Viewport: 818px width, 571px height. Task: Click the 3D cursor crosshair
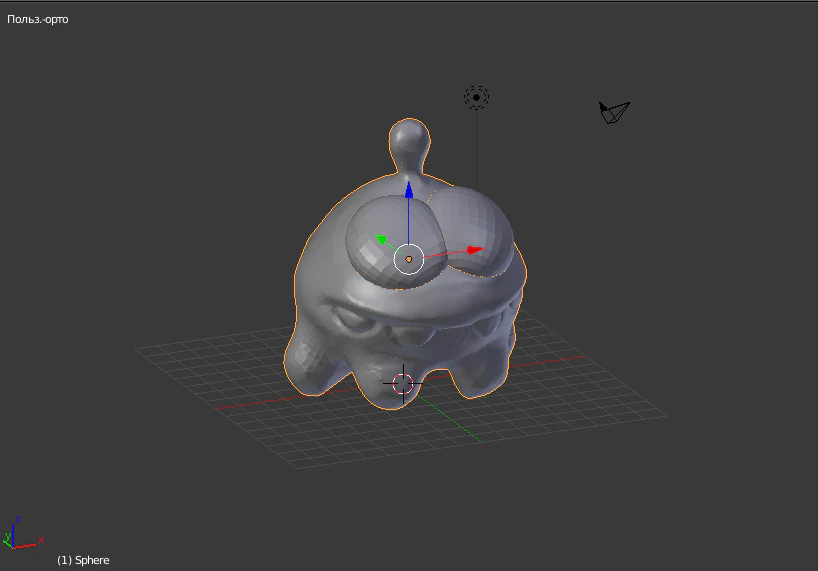(x=403, y=384)
